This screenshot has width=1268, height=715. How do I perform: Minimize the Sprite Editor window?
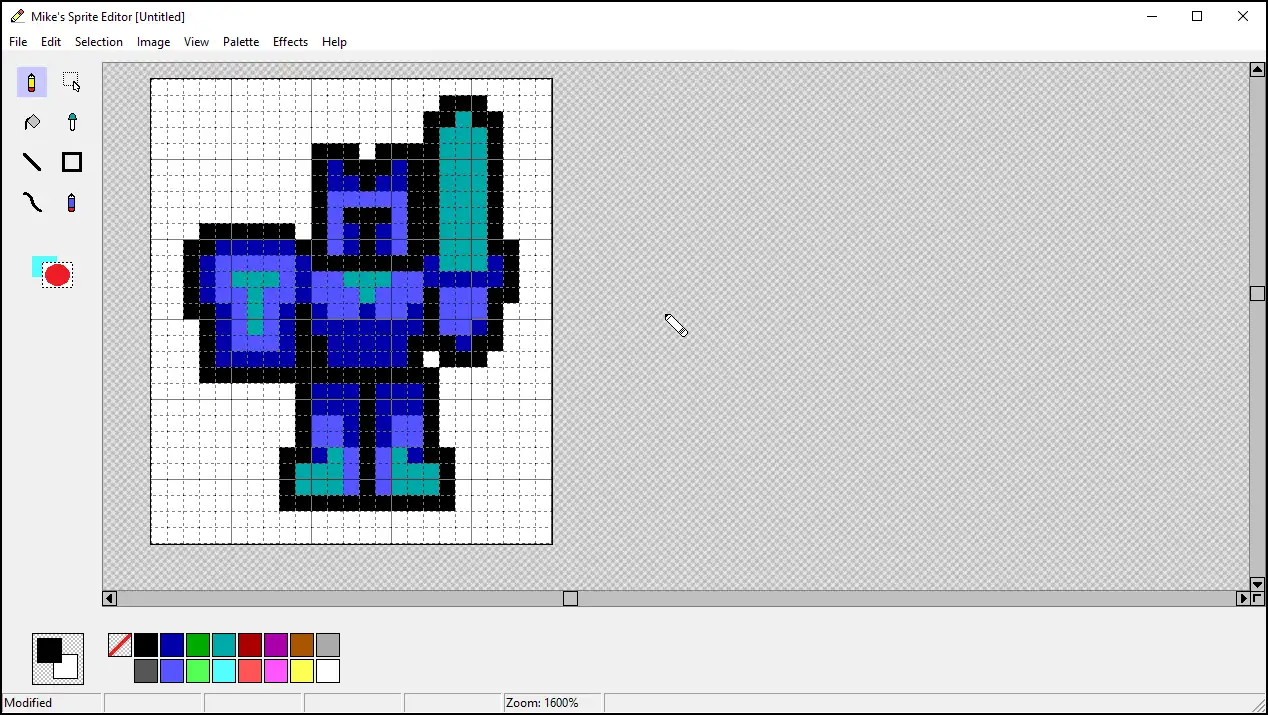click(1151, 16)
